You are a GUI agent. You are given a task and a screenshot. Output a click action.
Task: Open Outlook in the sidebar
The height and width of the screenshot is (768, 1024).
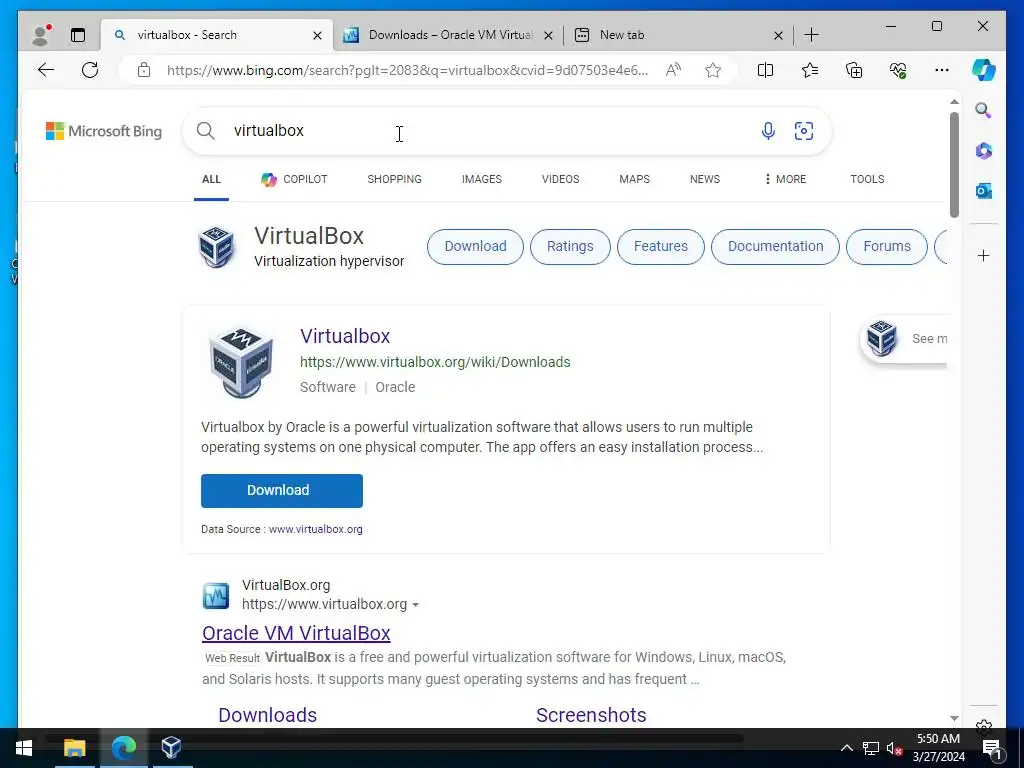pyautogui.click(x=984, y=191)
